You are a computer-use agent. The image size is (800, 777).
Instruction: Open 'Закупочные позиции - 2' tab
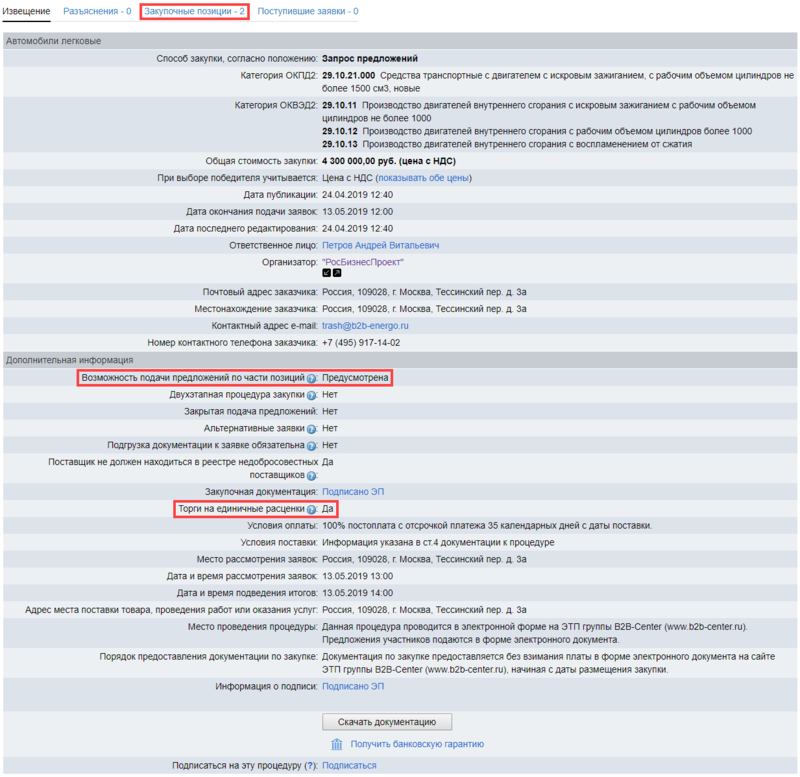[194, 11]
